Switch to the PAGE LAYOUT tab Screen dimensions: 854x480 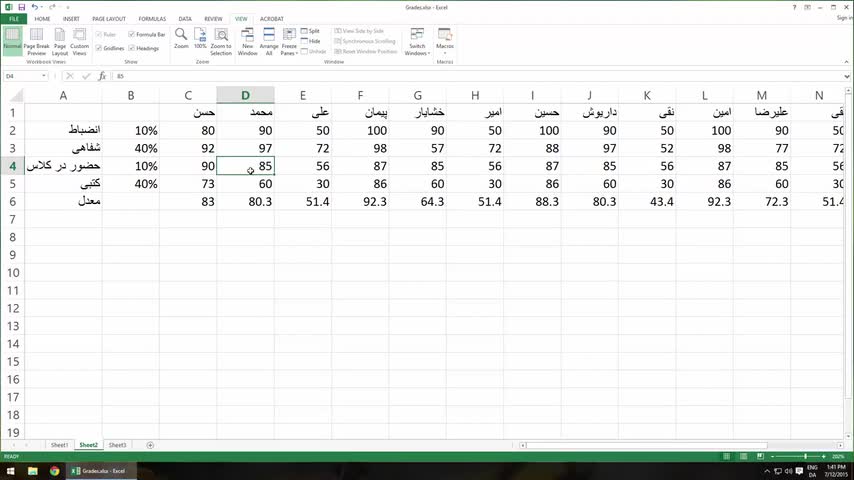pos(109,19)
